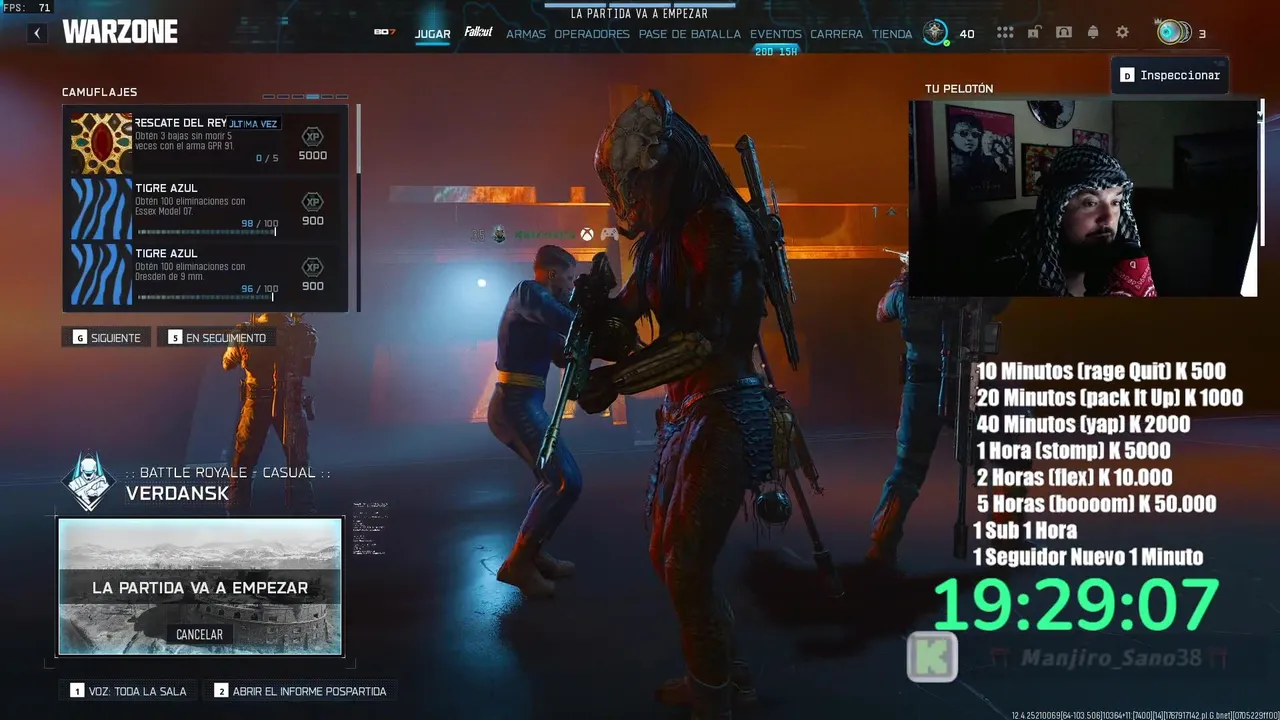
Task: Go back with the arrow beside WARZONE
Action: [x=37, y=33]
